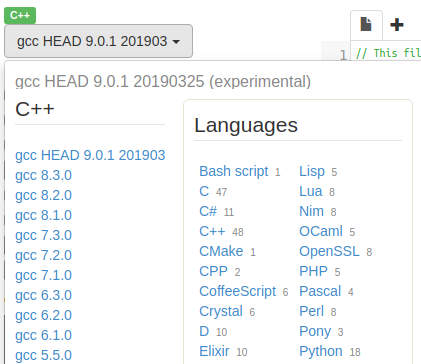Select gcc 6.2.0 compiler

coord(44,315)
